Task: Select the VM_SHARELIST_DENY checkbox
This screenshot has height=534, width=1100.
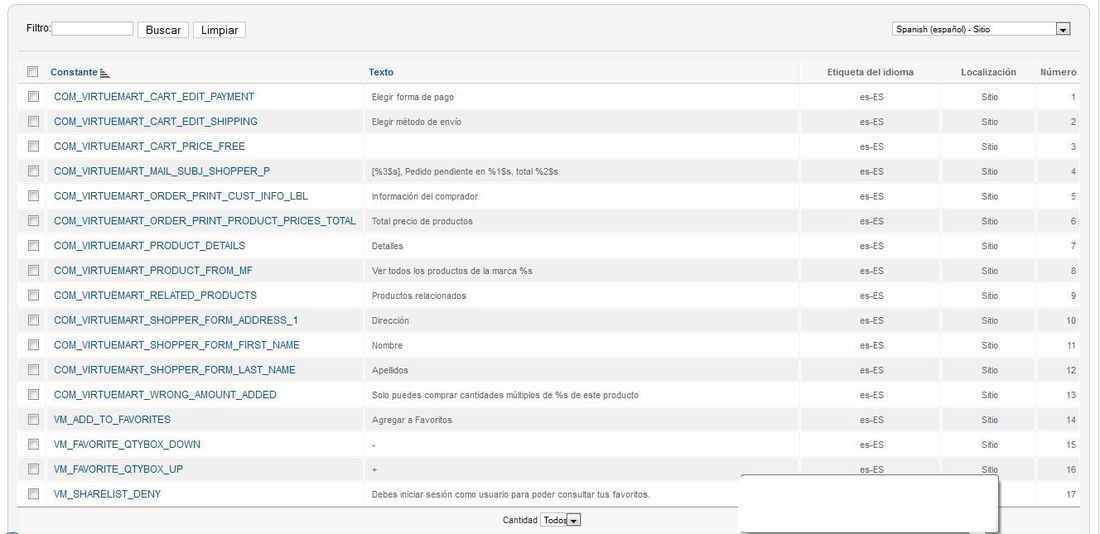Action: pos(33,493)
